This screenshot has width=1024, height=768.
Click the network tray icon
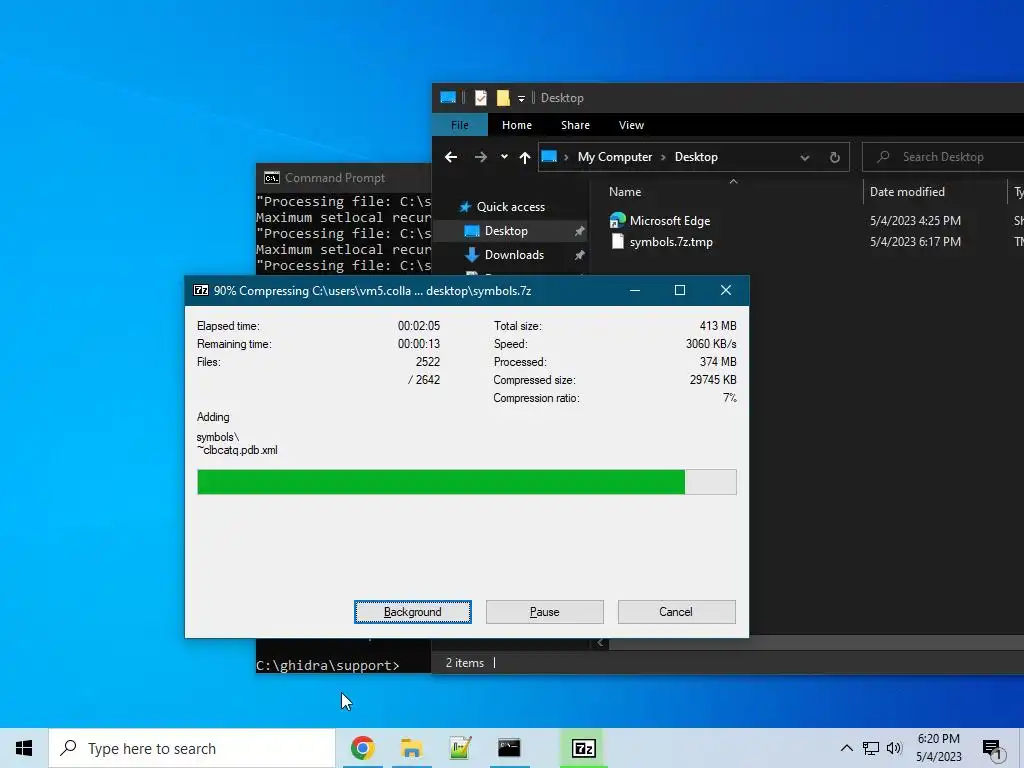click(x=871, y=748)
